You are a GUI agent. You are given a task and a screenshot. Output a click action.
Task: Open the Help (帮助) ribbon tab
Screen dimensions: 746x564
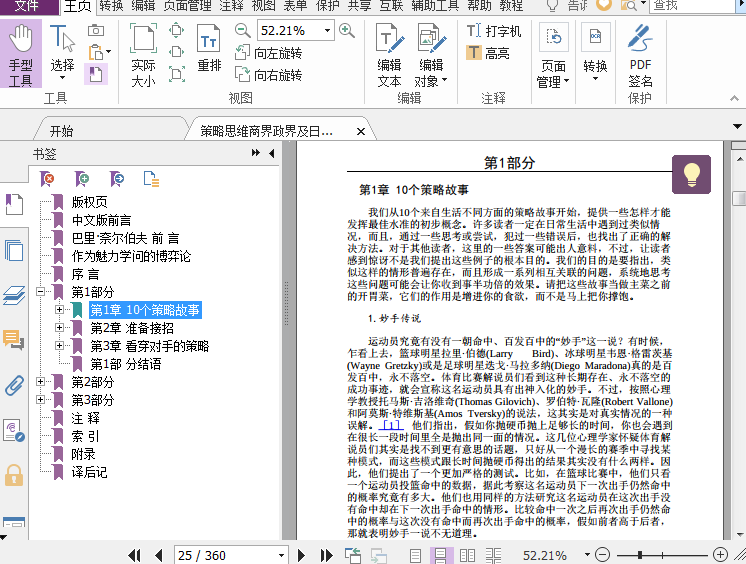(479, 6)
